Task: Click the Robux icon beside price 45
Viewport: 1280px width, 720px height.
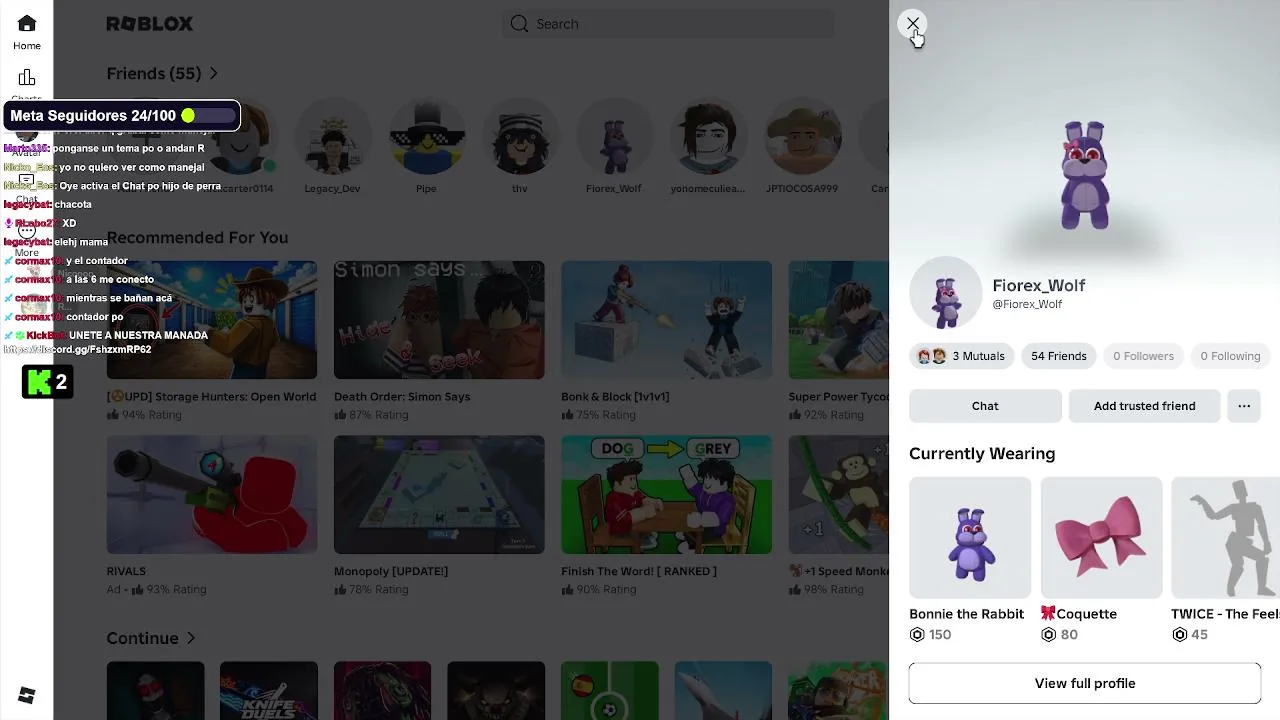Action: point(1179,635)
